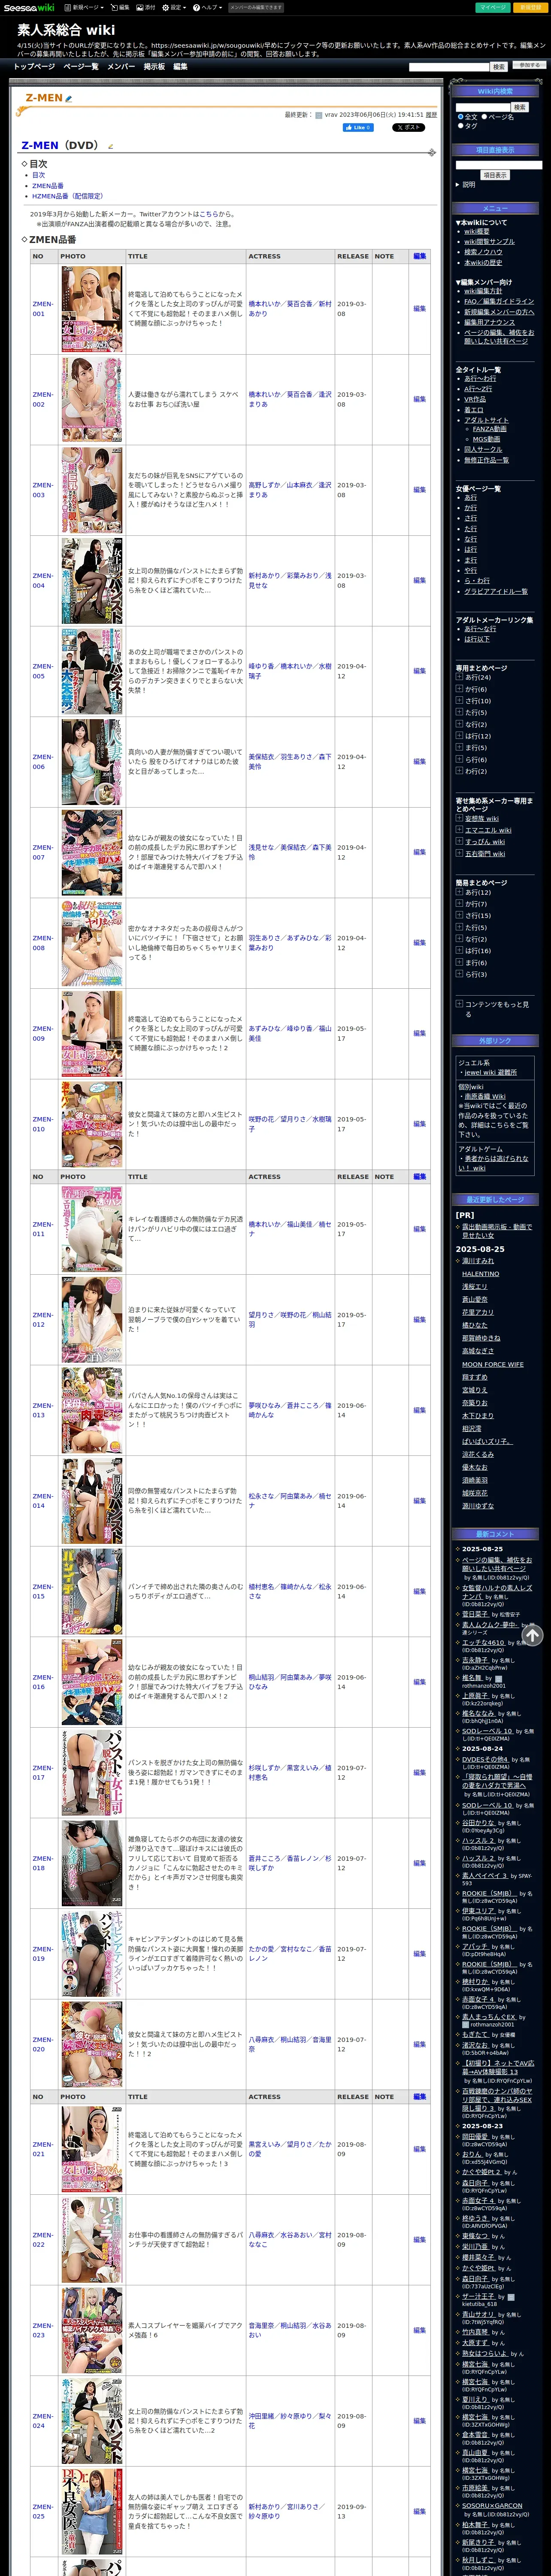Expand は行(16) in 簡易まとめページ
Screen dimensions: 551x2576
(x=459, y=950)
